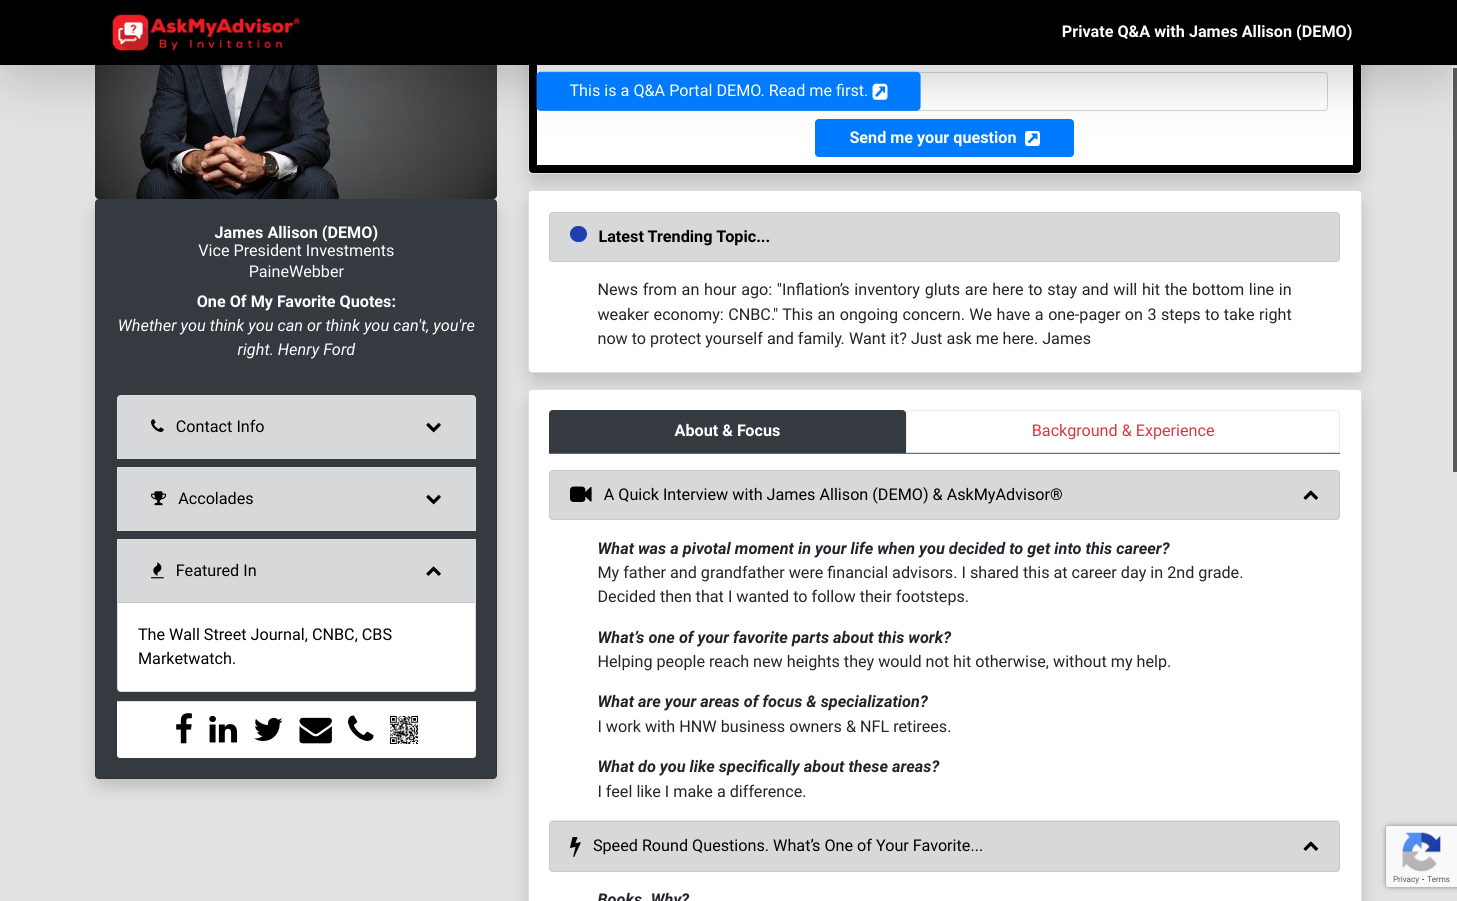1457x901 pixels.
Task: Click the email envelope icon
Action: pos(315,730)
